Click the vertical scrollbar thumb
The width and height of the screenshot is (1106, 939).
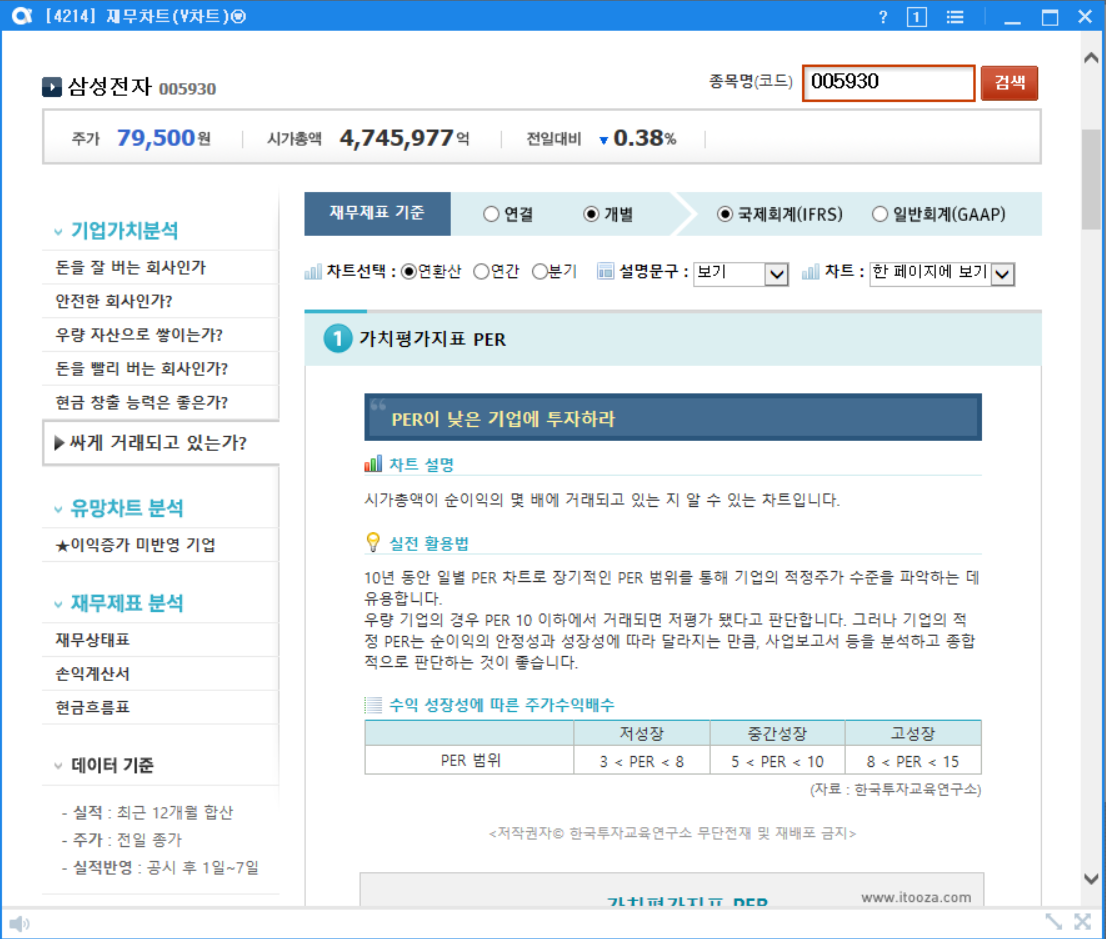click(x=1090, y=179)
